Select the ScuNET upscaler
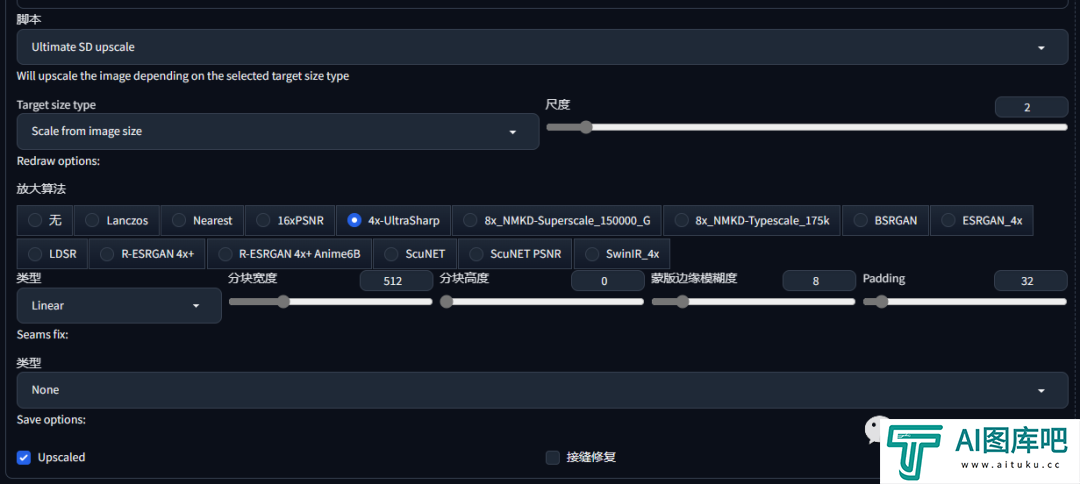This screenshot has width=1080, height=484. tap(415, 253)
